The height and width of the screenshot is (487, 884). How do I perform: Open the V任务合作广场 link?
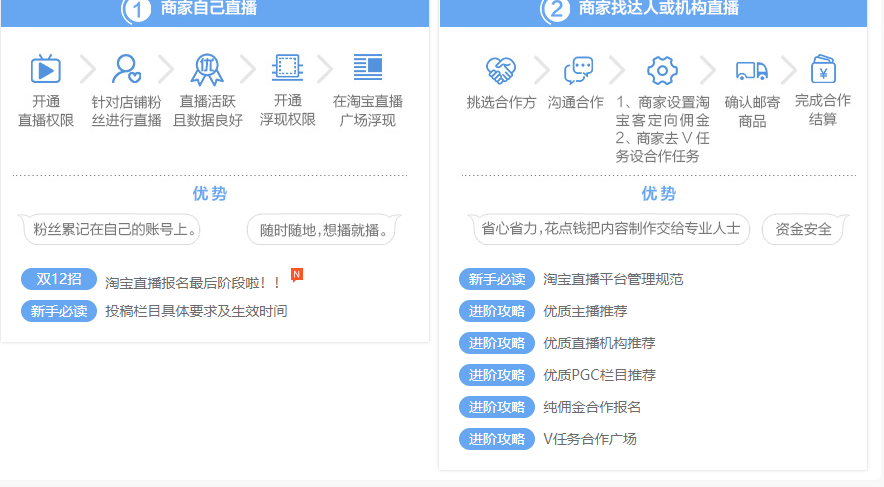590,439
